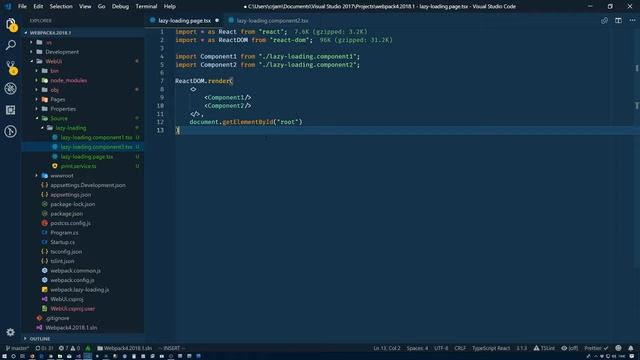Open the Debug menu
This screenshot has height=360, width=640.
(x=120, y=7)
